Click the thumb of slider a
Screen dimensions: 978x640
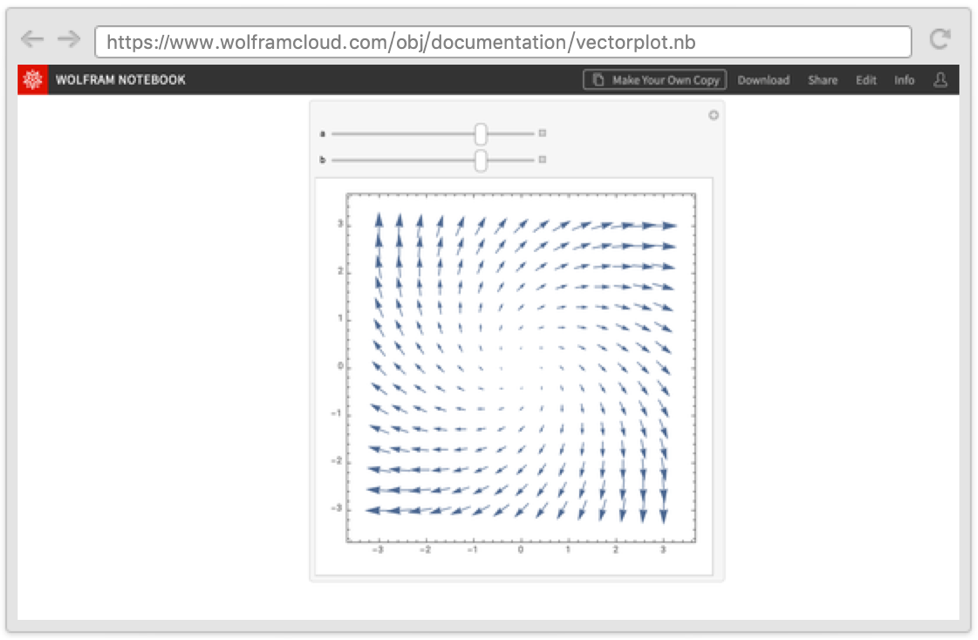481,133
